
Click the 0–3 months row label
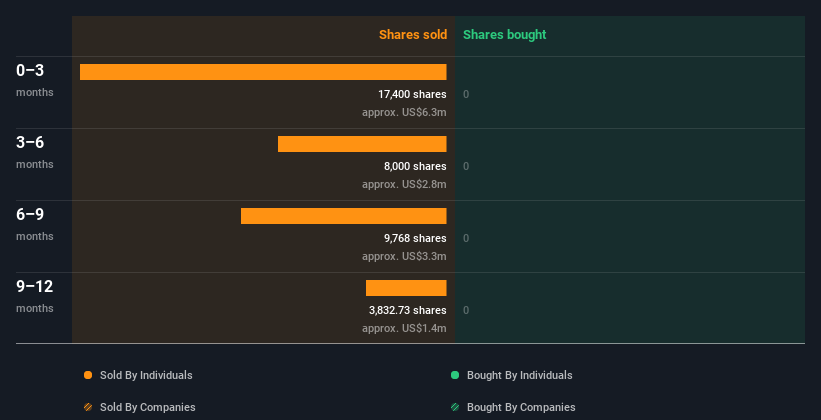click(x=35, y=80)
